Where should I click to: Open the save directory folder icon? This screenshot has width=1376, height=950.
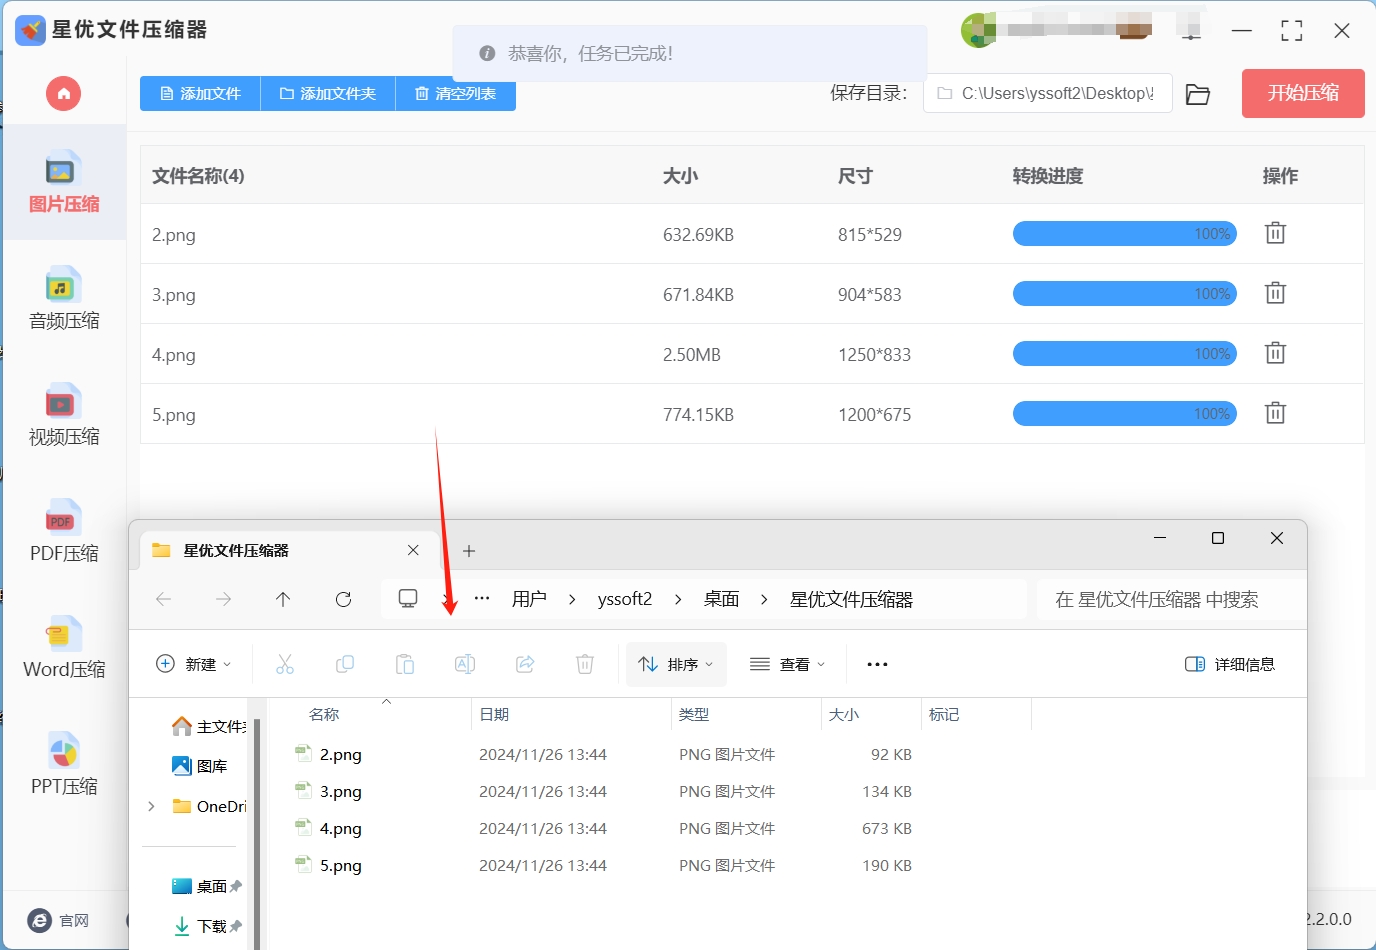(x=1198, y=94)
